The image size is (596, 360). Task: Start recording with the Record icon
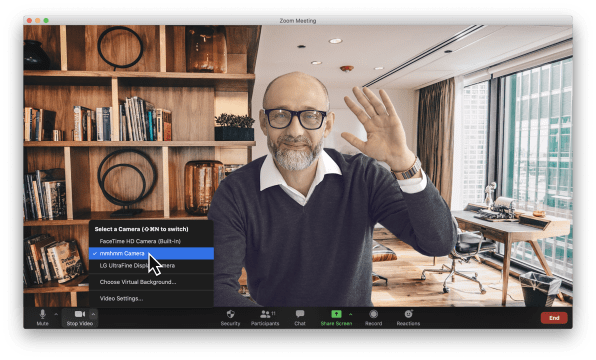[374, 314]
